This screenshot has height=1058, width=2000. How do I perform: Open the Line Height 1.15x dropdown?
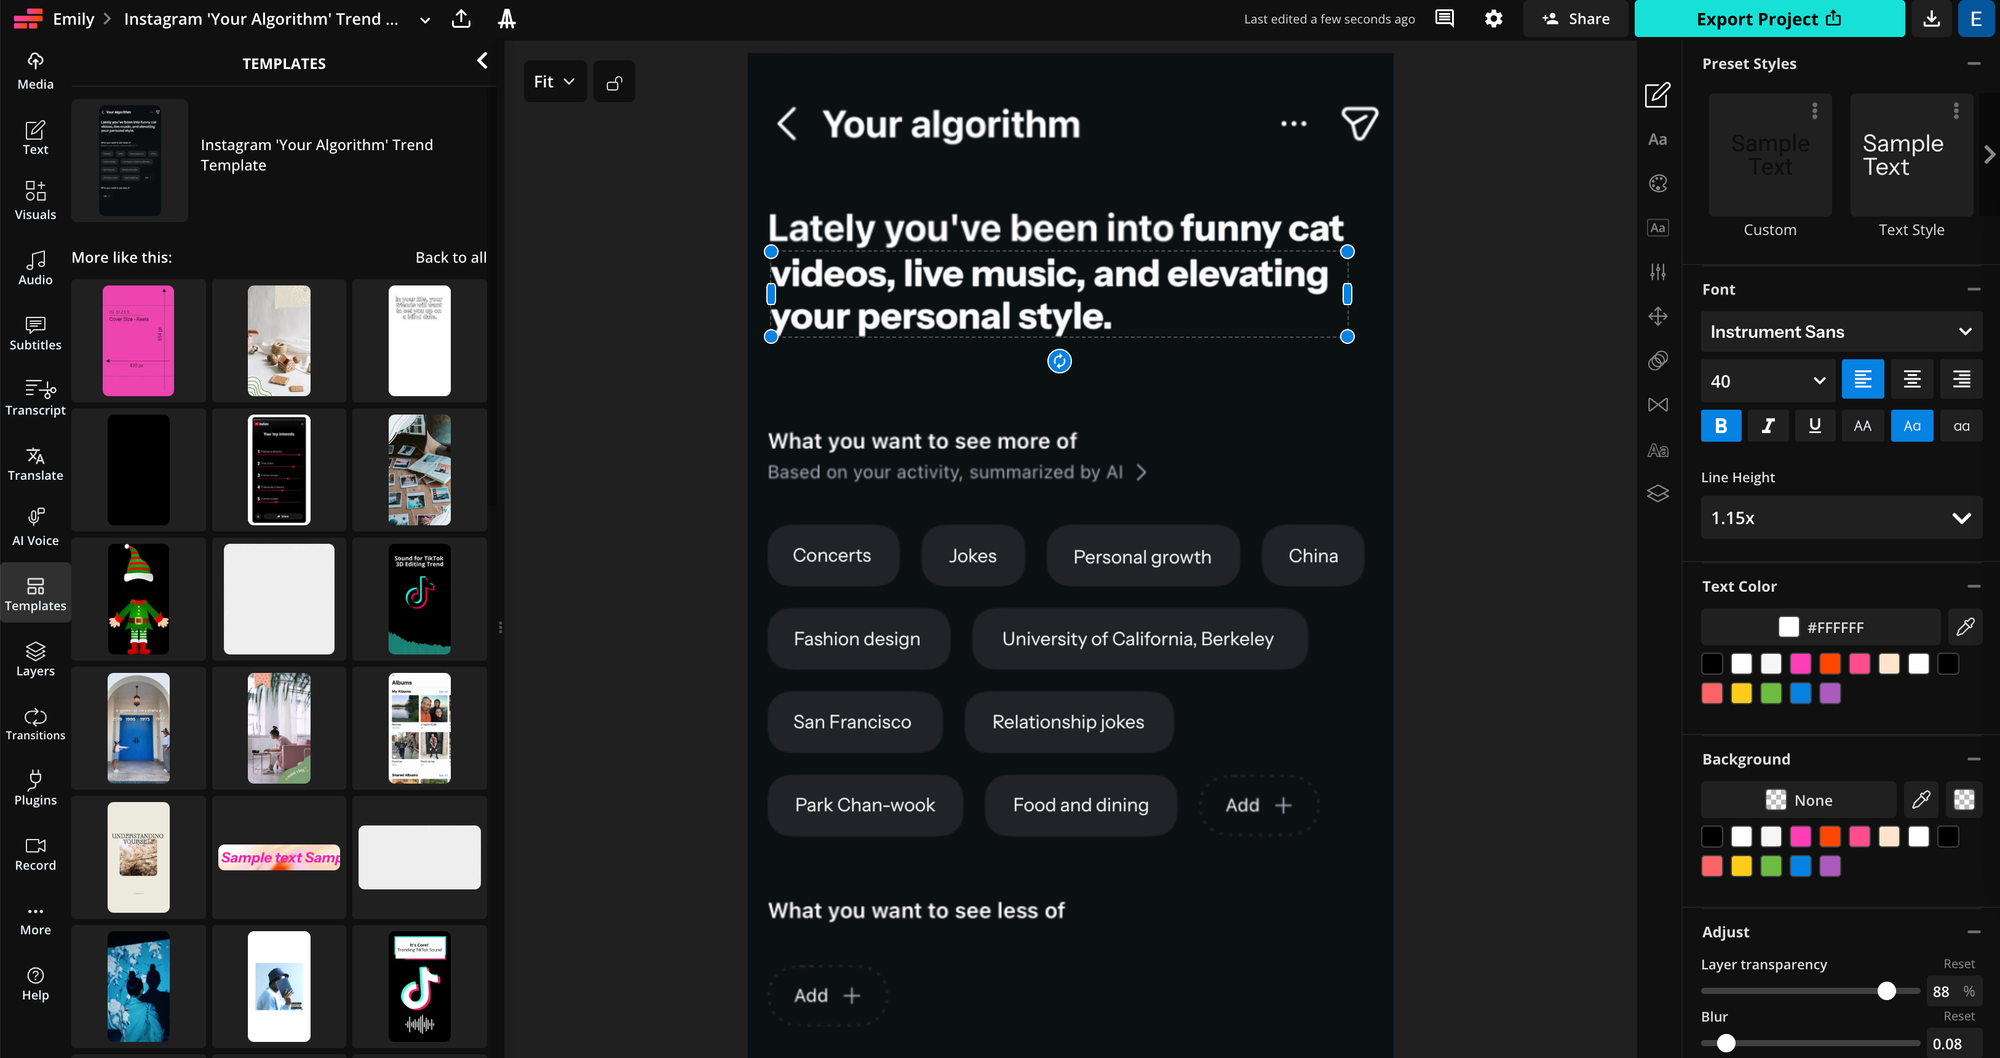[1841, 517]
